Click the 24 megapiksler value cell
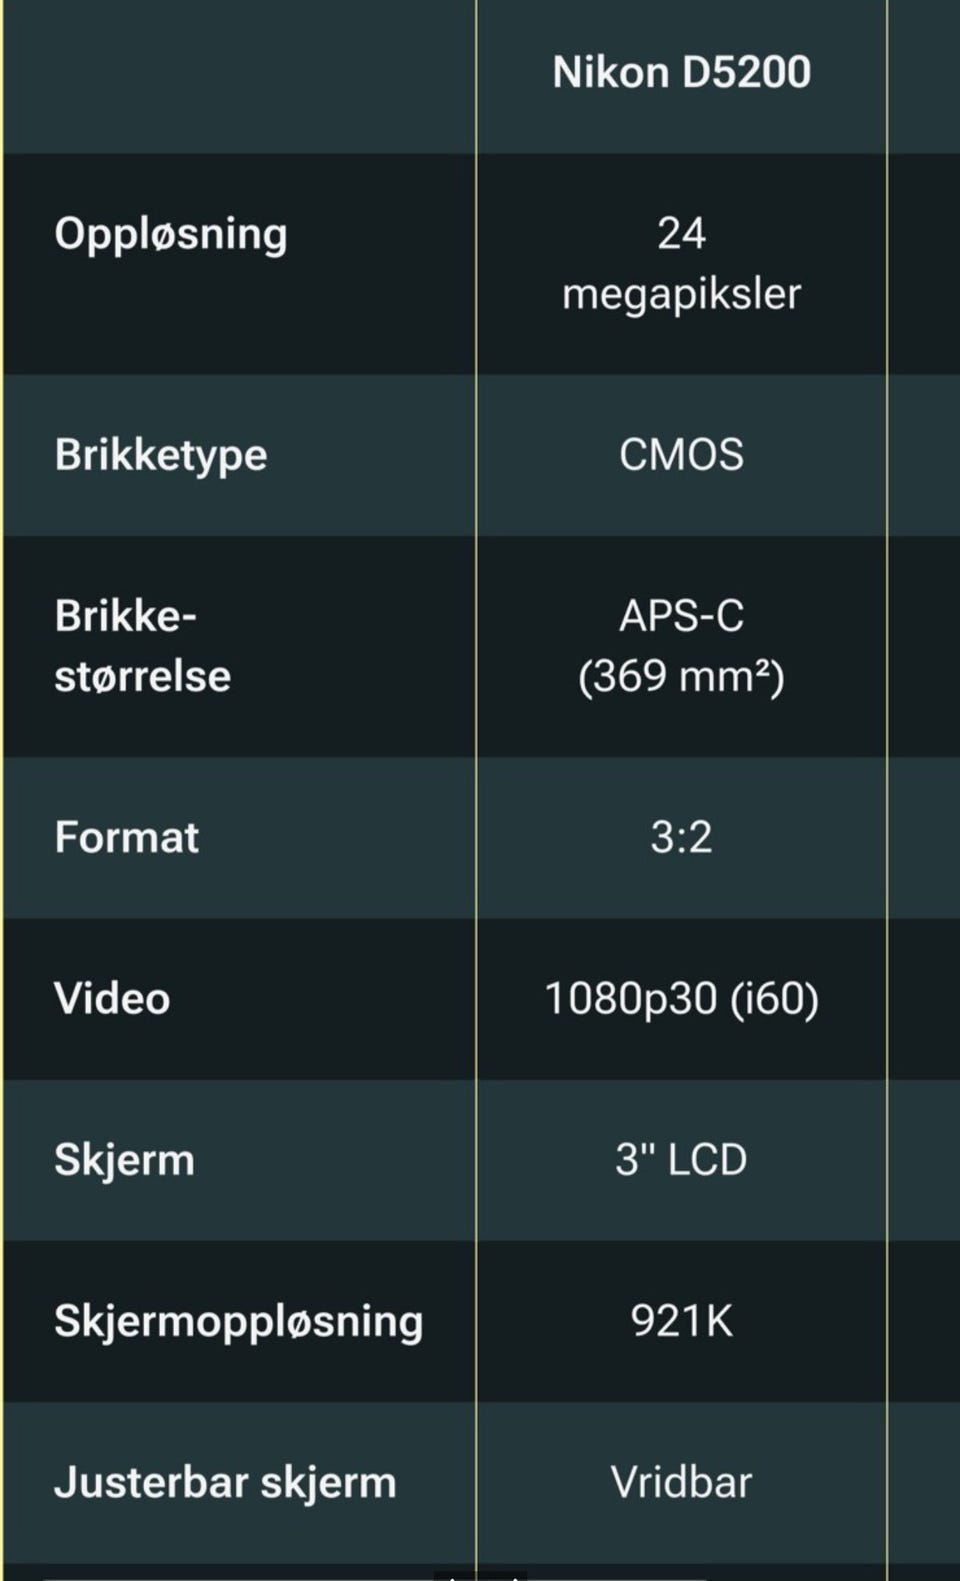Image resolution: width=960 pixels, height=1581 pixels. [x=681, y=264]
